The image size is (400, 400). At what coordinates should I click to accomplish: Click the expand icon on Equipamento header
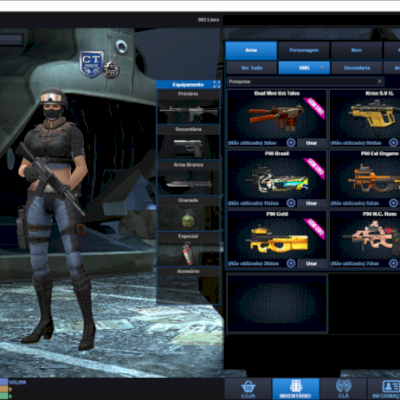217,84
